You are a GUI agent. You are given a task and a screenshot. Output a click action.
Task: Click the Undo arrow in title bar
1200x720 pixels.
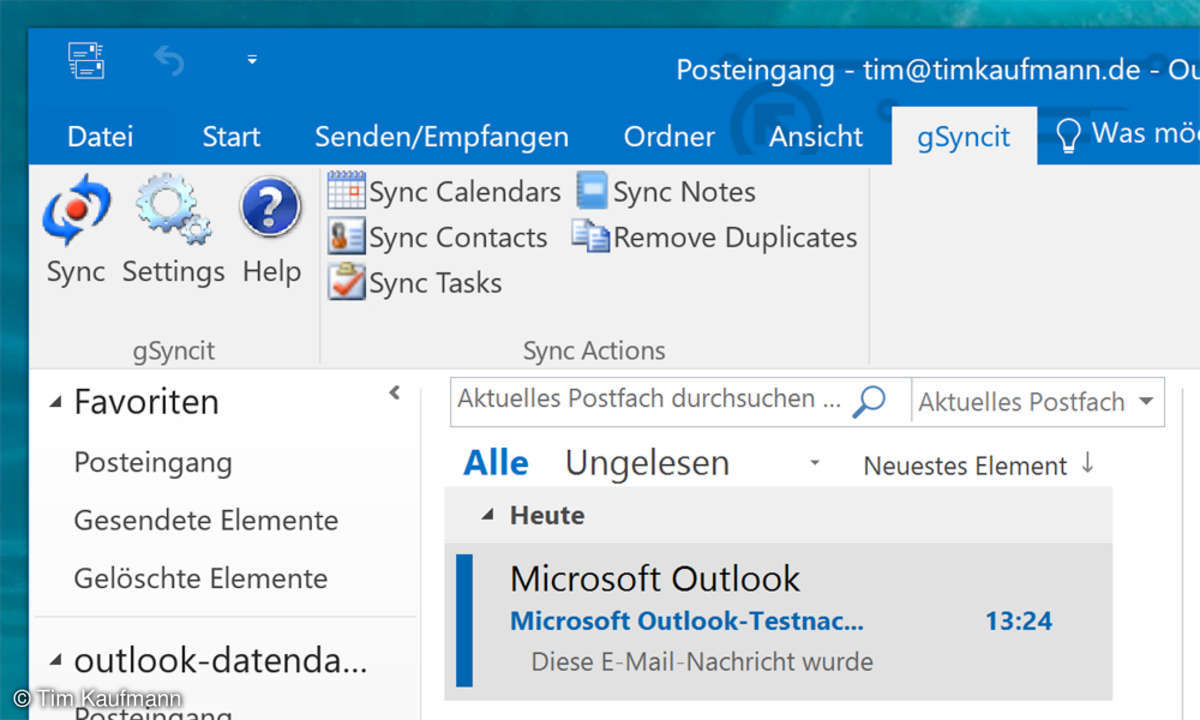[169, 61]
